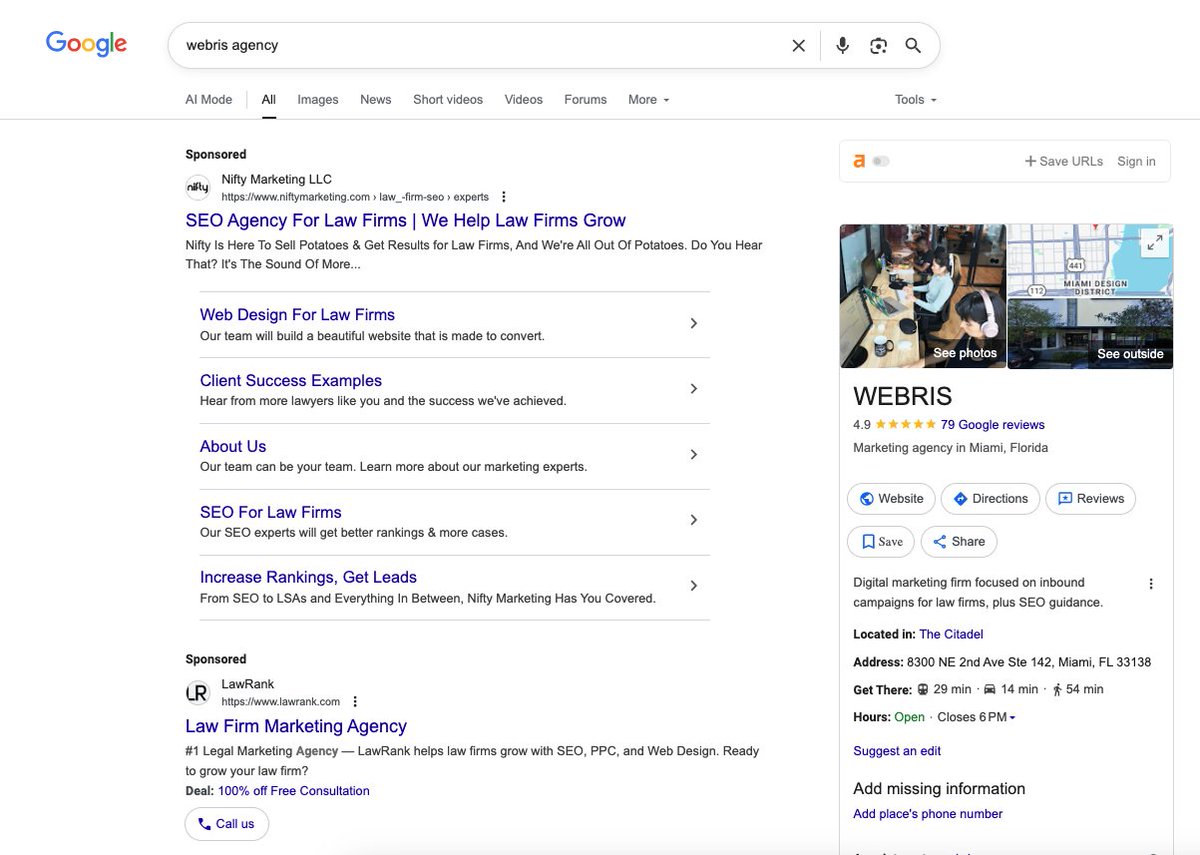
Task: Select the All results tab
Action: pyautogui.click(x=269, y=100)
